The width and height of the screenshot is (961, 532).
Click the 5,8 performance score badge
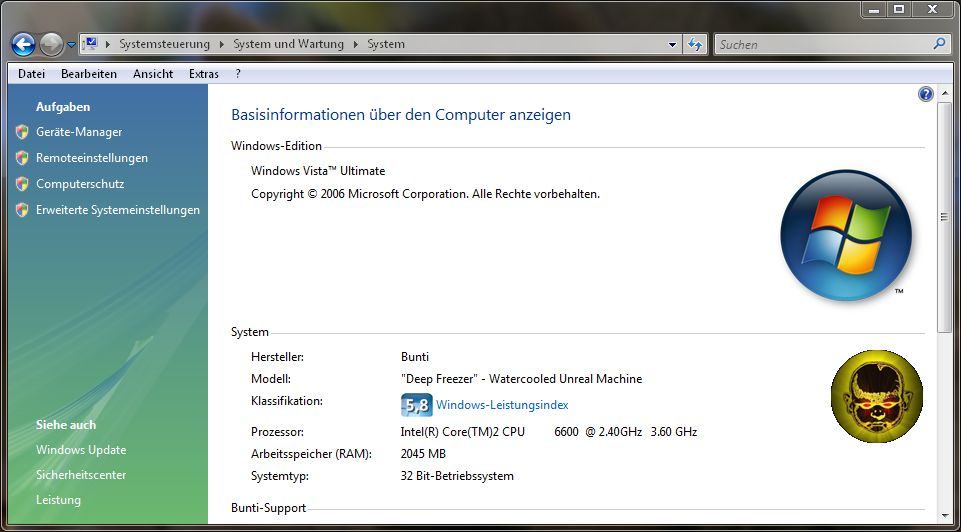click(x=416, y=405)
